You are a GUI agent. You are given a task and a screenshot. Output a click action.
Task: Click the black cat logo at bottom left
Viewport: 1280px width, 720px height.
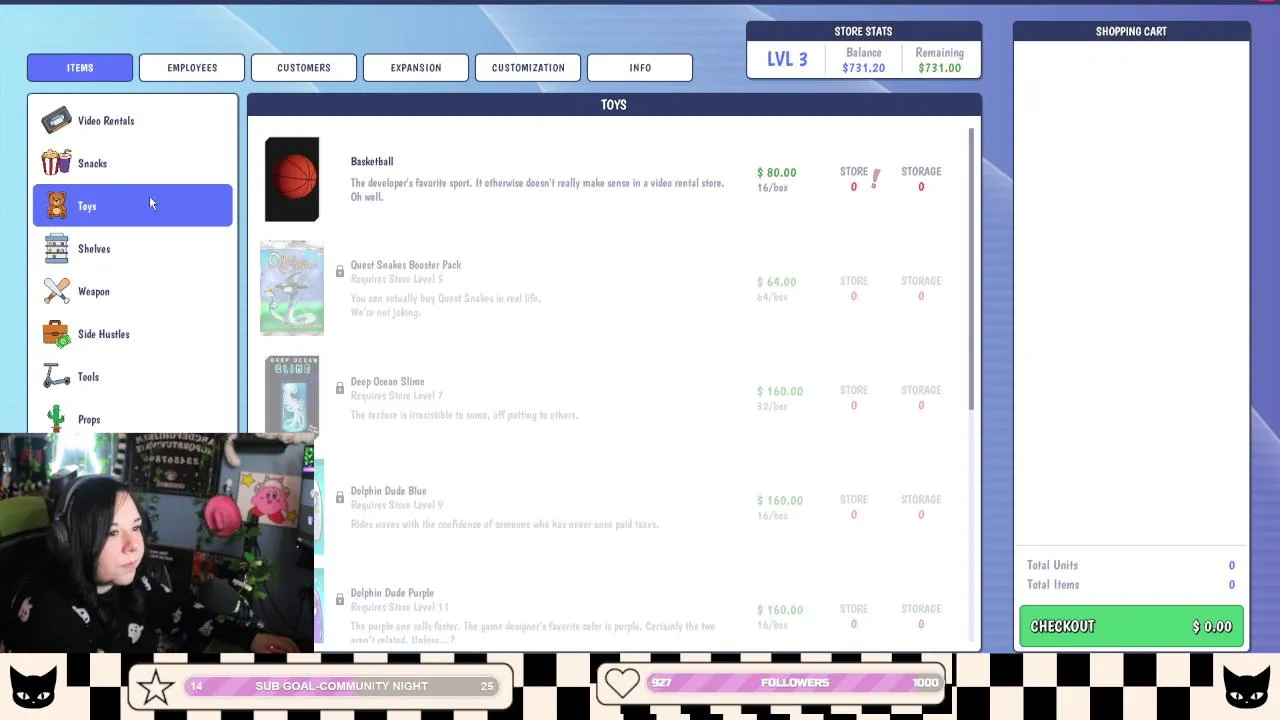33,688
